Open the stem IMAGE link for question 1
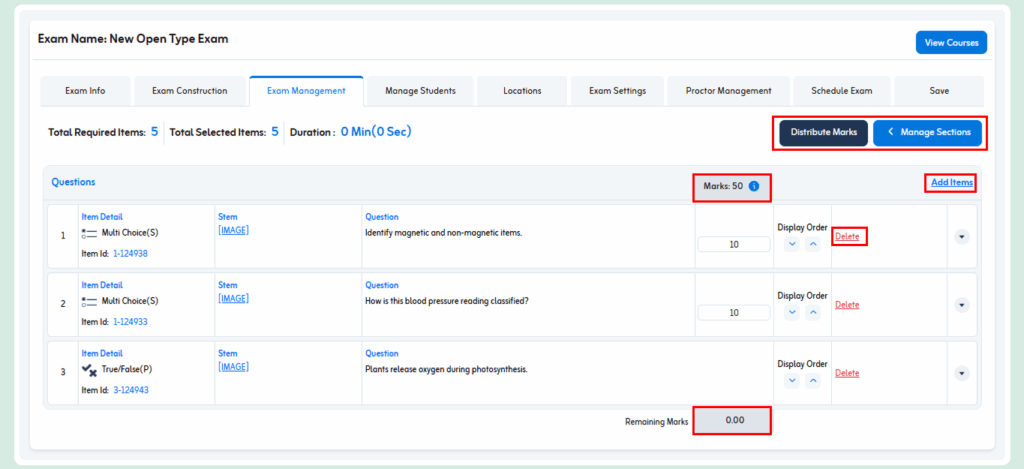1024x469 pixels. [x=233, y=230]
